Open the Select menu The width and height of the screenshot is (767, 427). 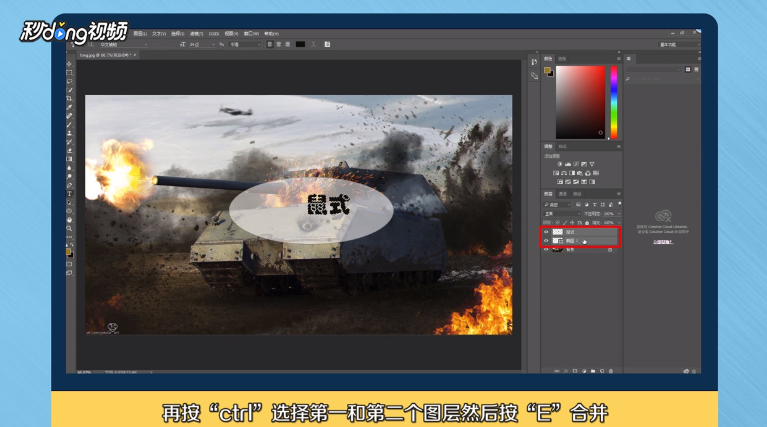(178, 34)
